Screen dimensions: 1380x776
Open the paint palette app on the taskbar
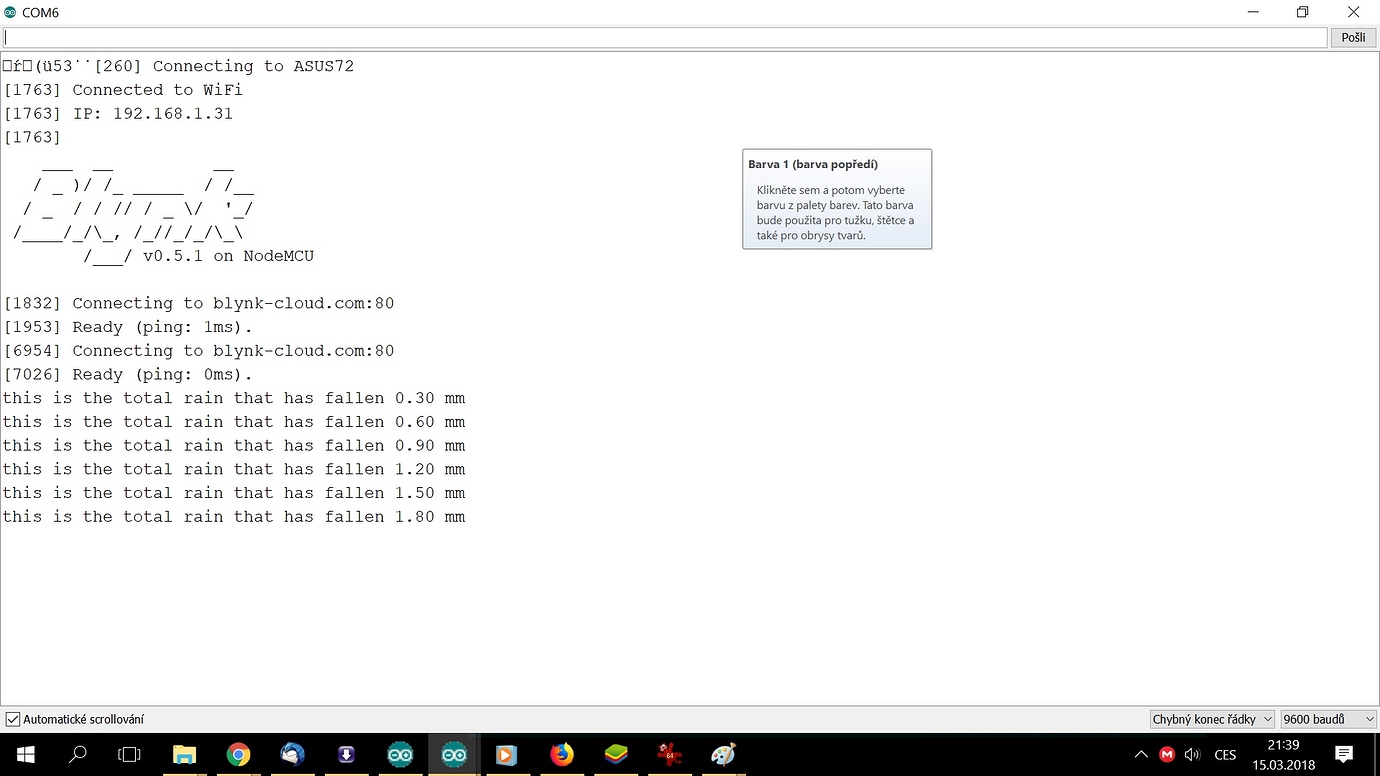(722, 755)
